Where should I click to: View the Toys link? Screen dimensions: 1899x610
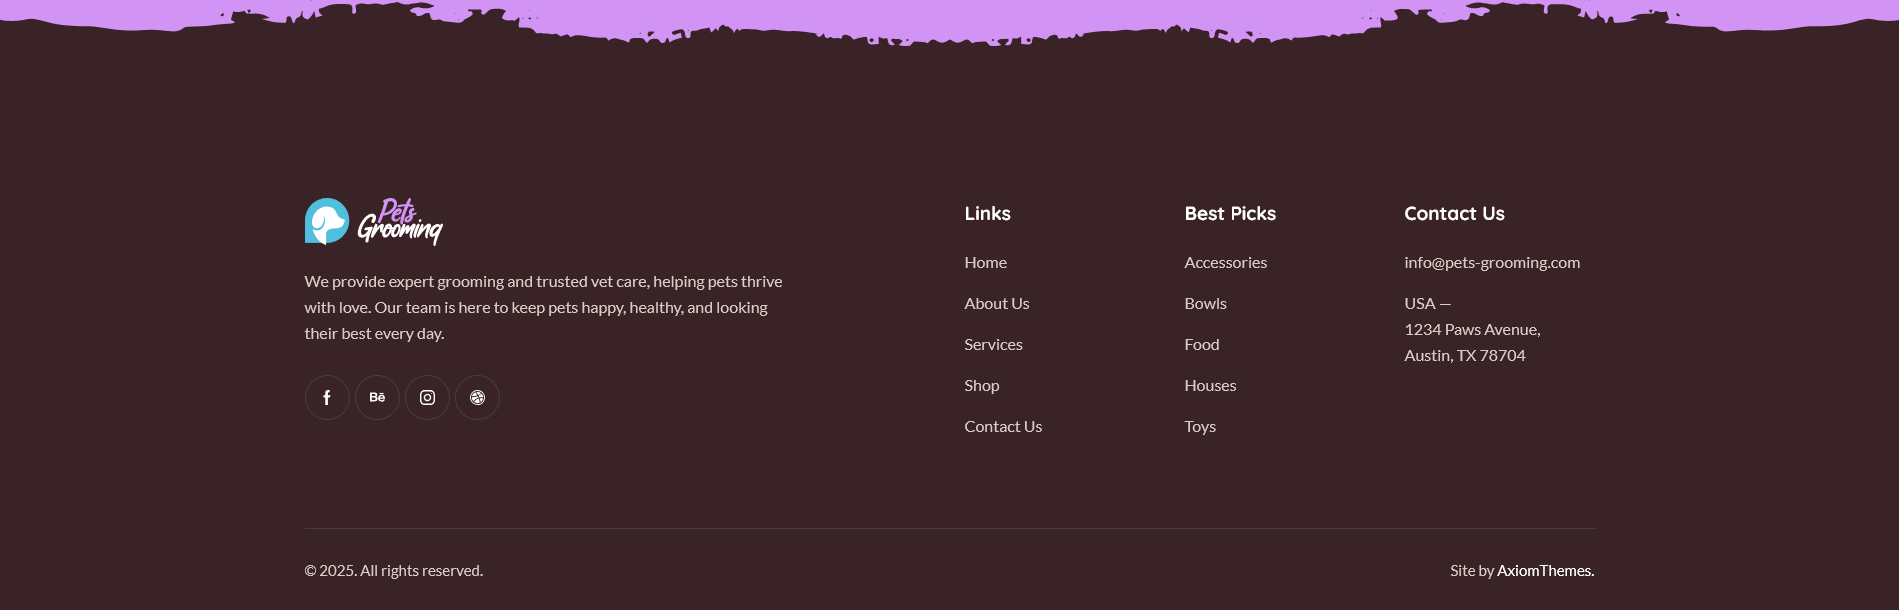click(x=1200, y=426)
